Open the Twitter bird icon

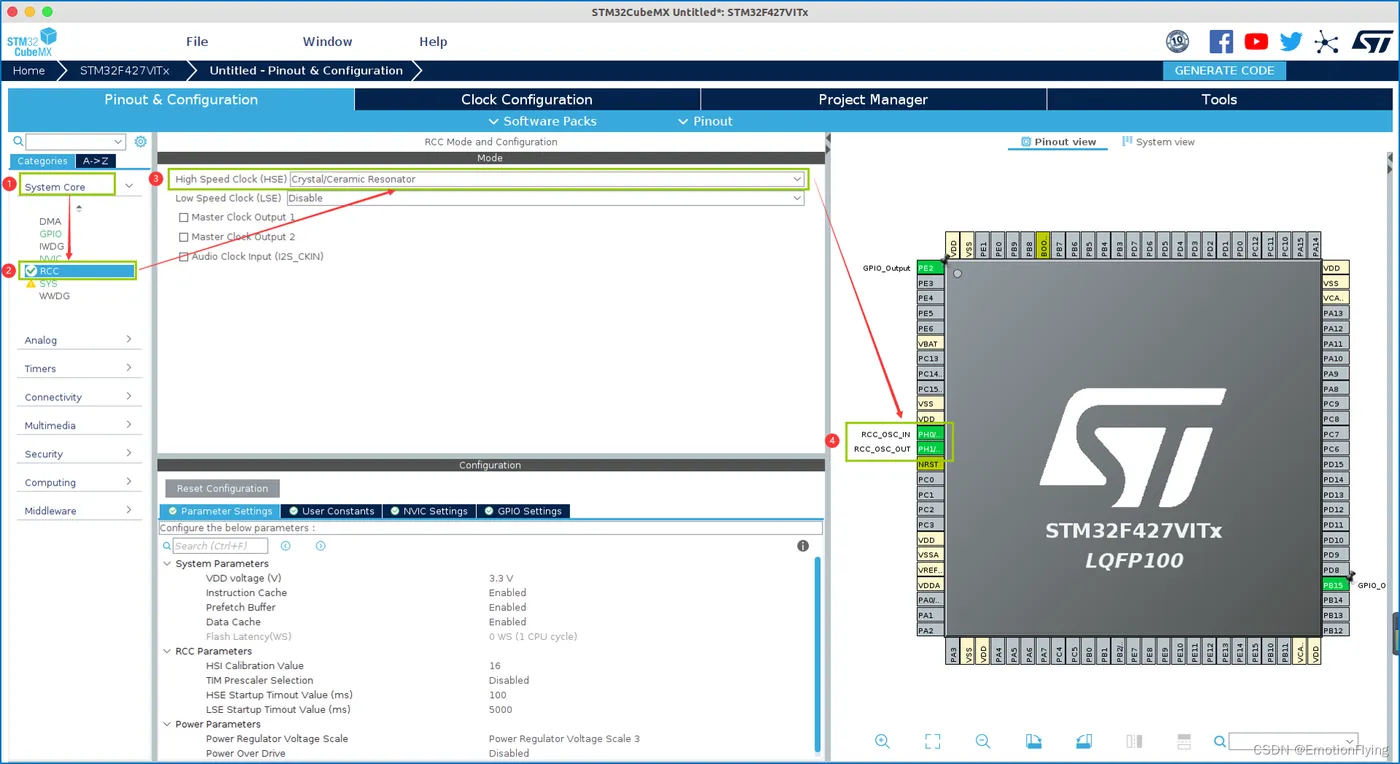[x=1291, y=41]
